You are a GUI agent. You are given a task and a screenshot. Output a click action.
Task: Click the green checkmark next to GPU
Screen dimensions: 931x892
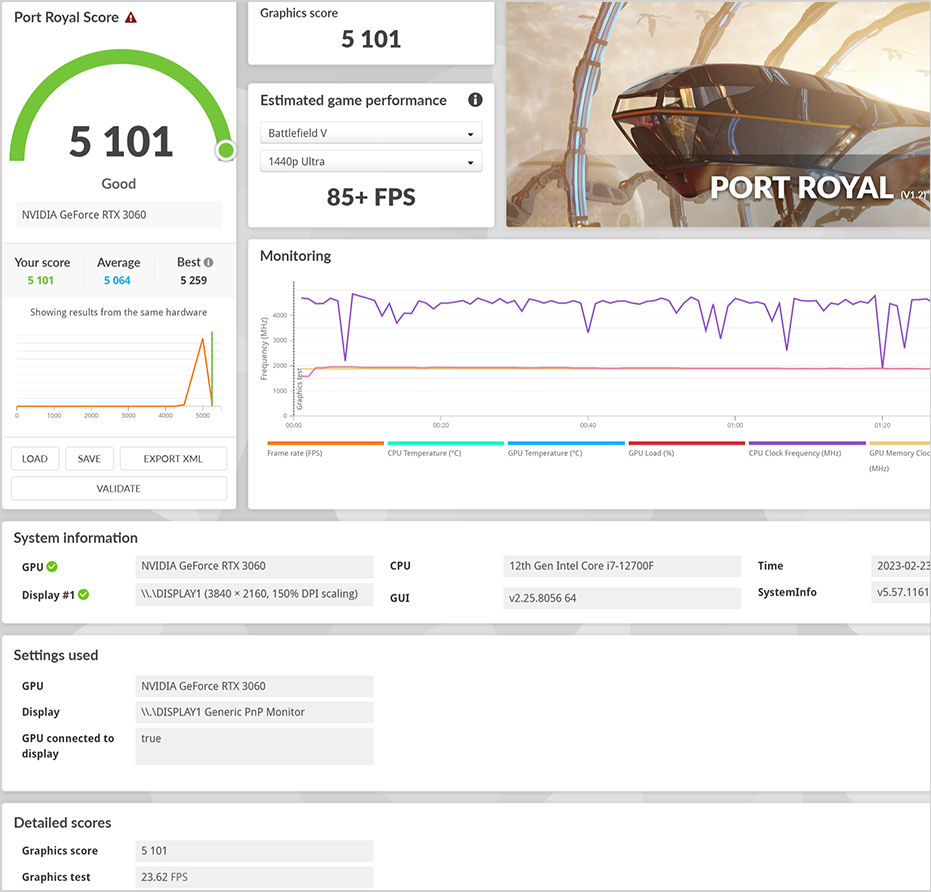[x=52, y=567]
